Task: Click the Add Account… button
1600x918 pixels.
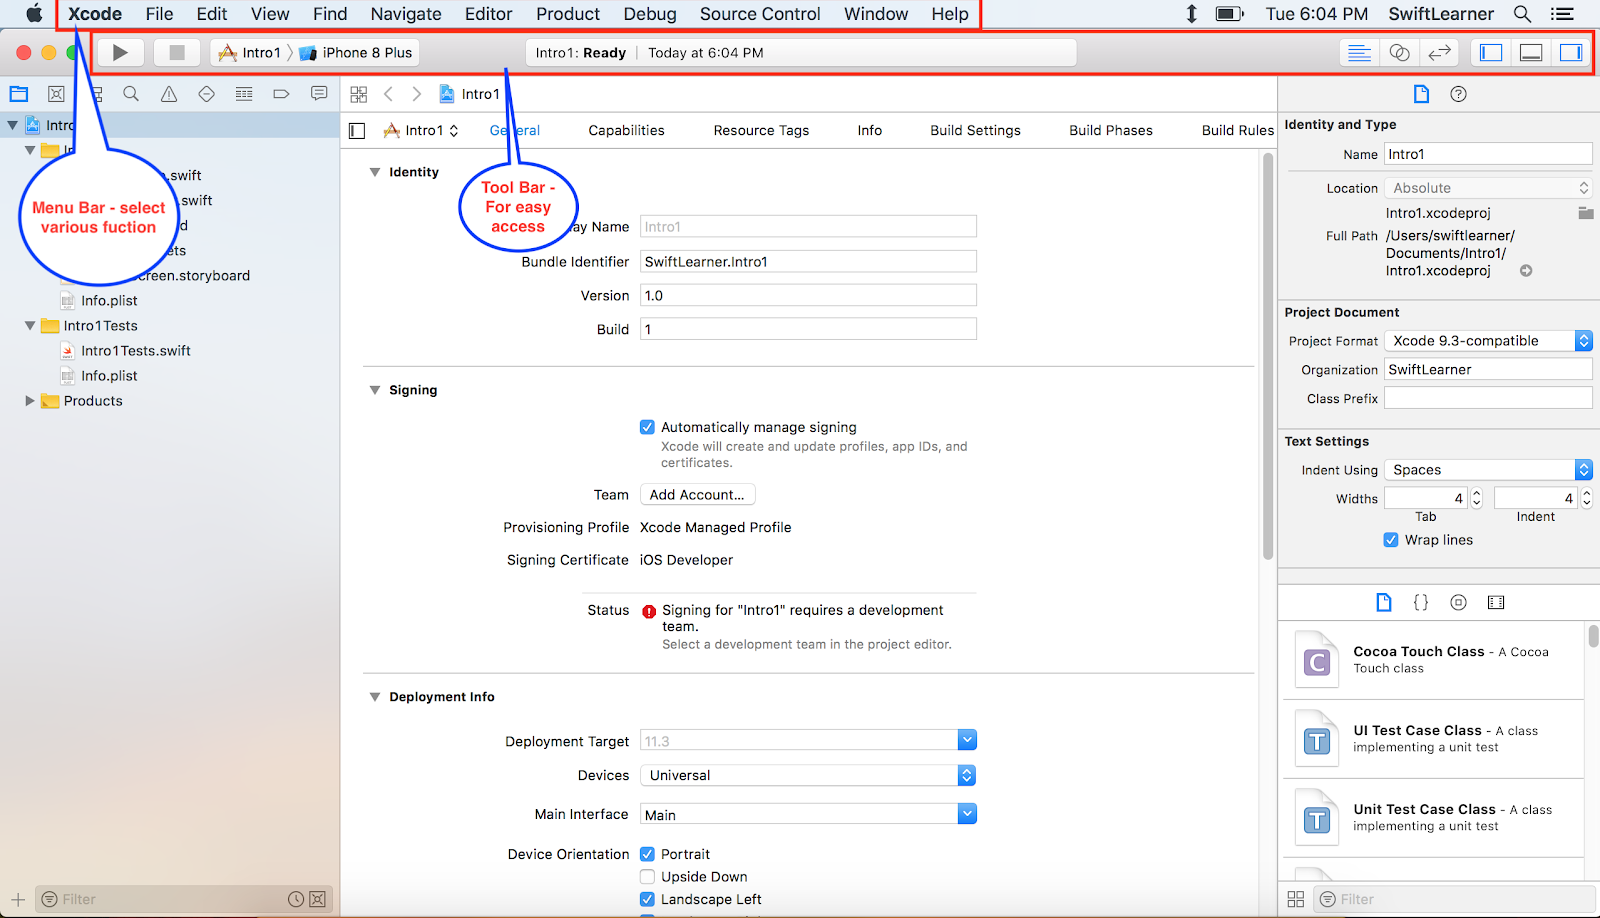Action: click(698, 495)
